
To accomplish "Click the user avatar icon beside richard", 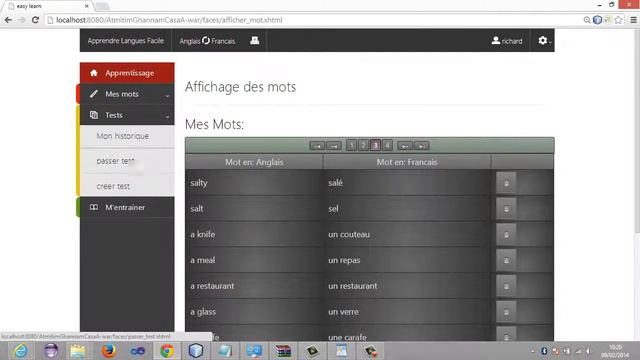I will click(x=496, y=40).
